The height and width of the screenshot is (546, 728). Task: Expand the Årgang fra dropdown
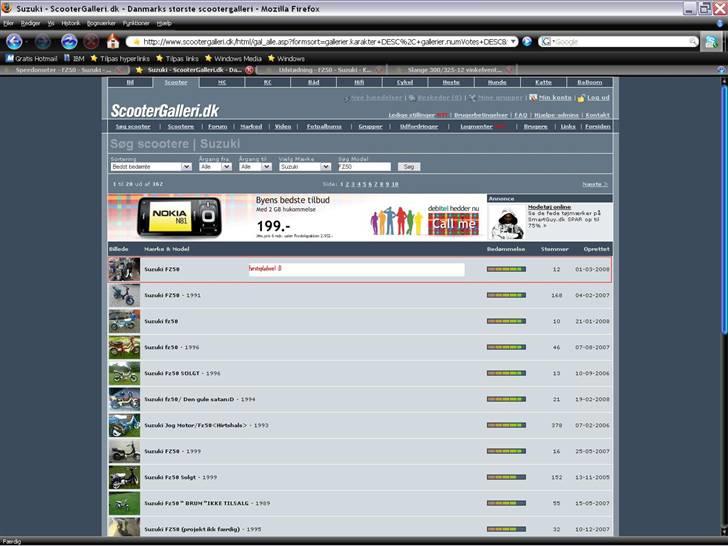215,167
